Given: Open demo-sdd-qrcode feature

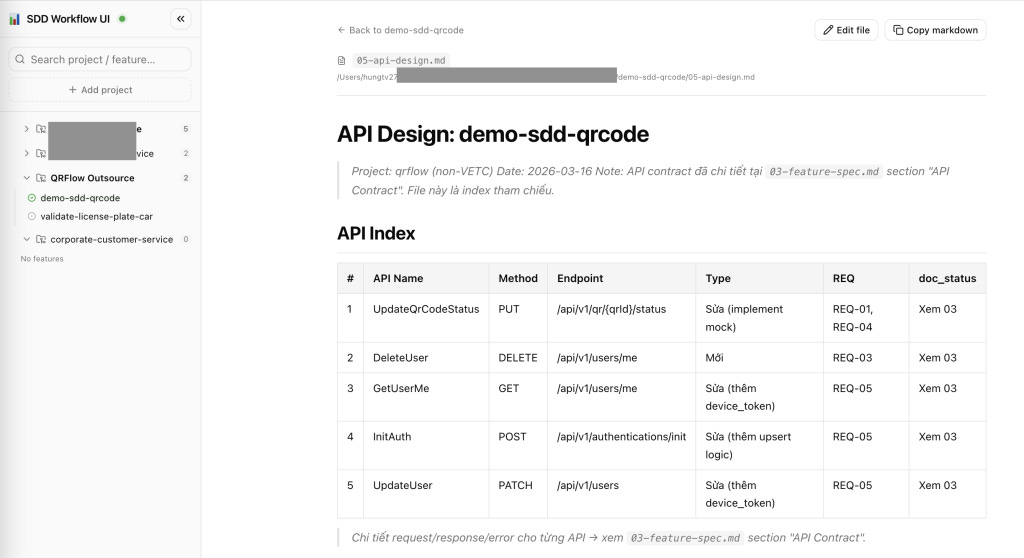Looking at the screenshot, I should coord(80,198).
